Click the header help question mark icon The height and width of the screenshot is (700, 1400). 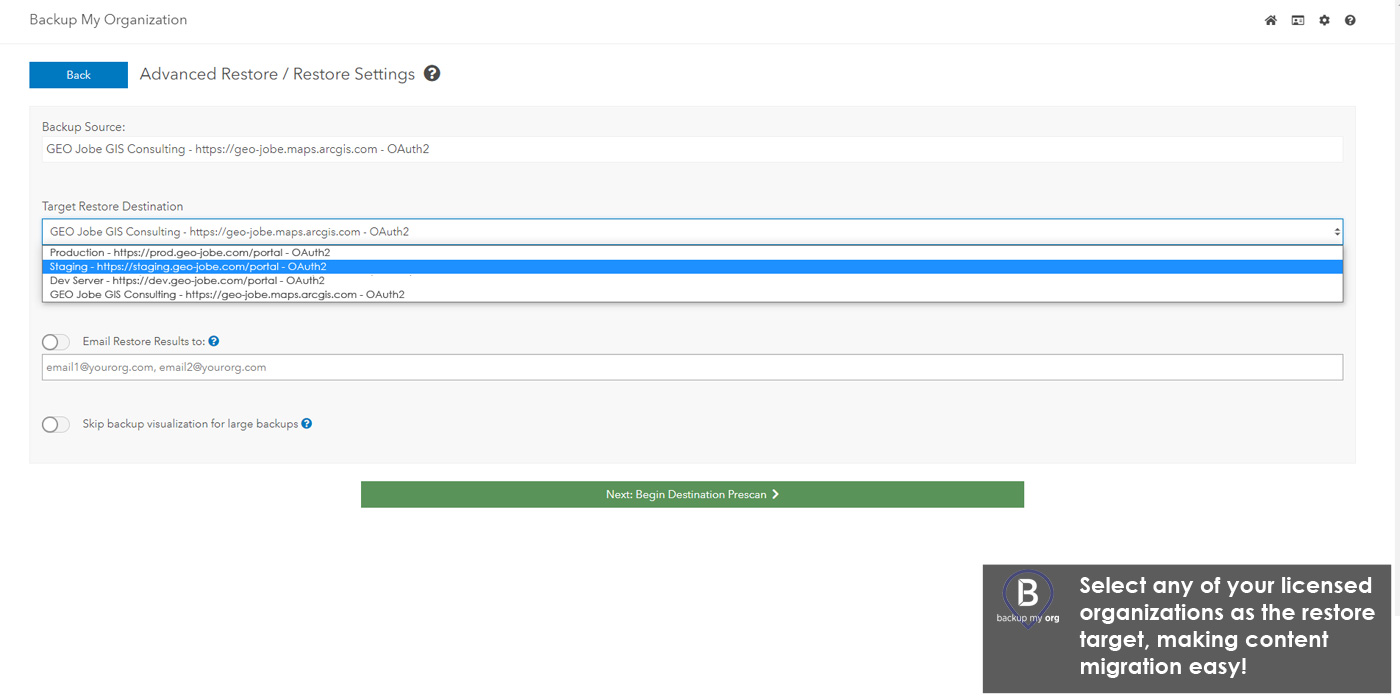click(x=1350, y=20)
